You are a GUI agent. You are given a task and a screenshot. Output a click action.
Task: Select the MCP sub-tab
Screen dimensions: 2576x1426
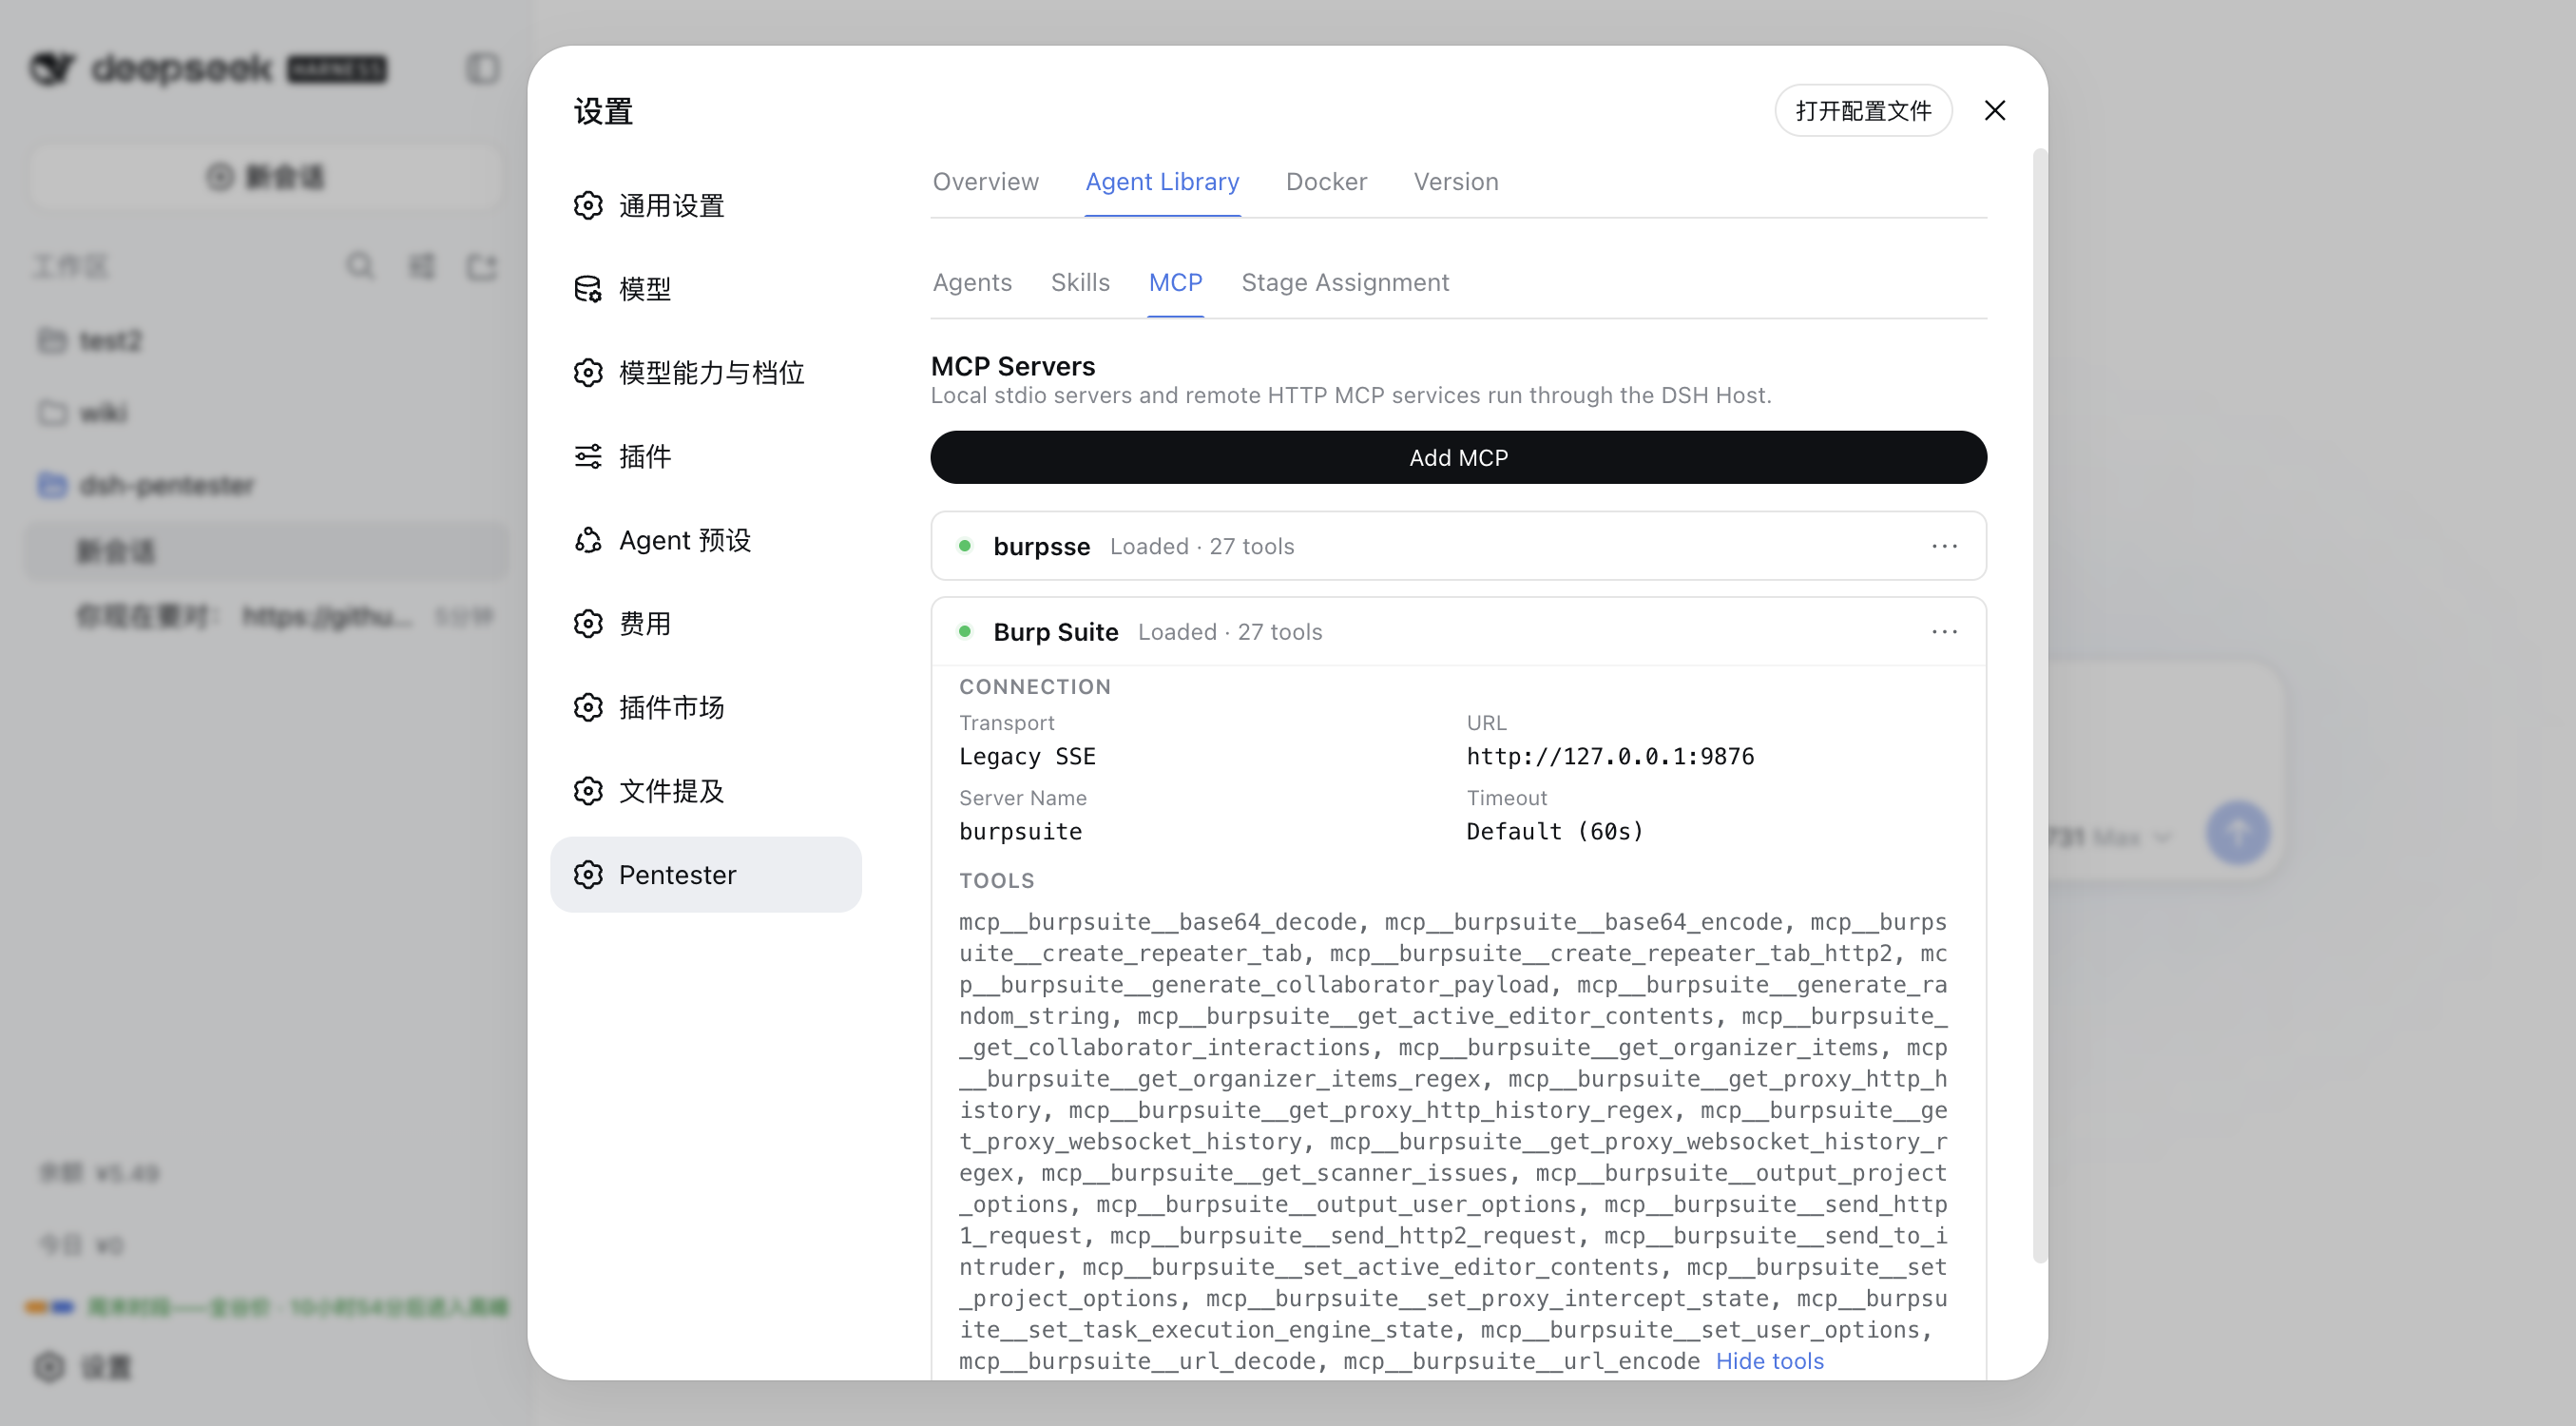tap(1175, 283)
